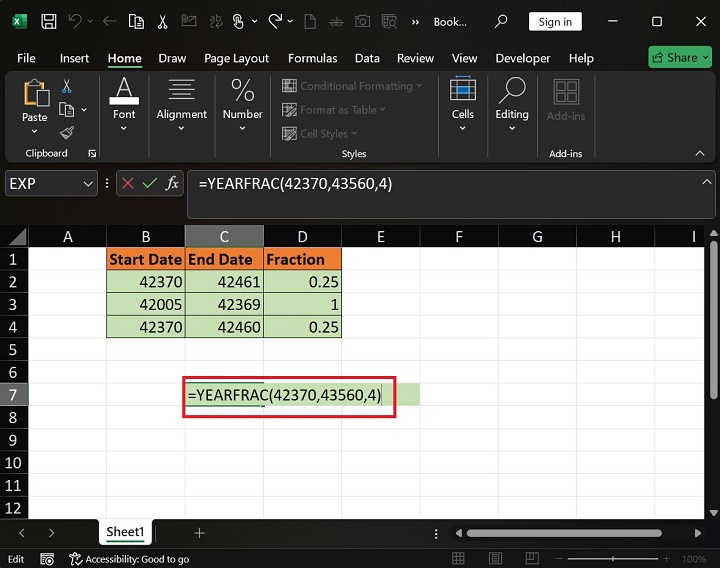Screen dimensions: 720x568
Task: Click the green Share button
Action: 679,57
